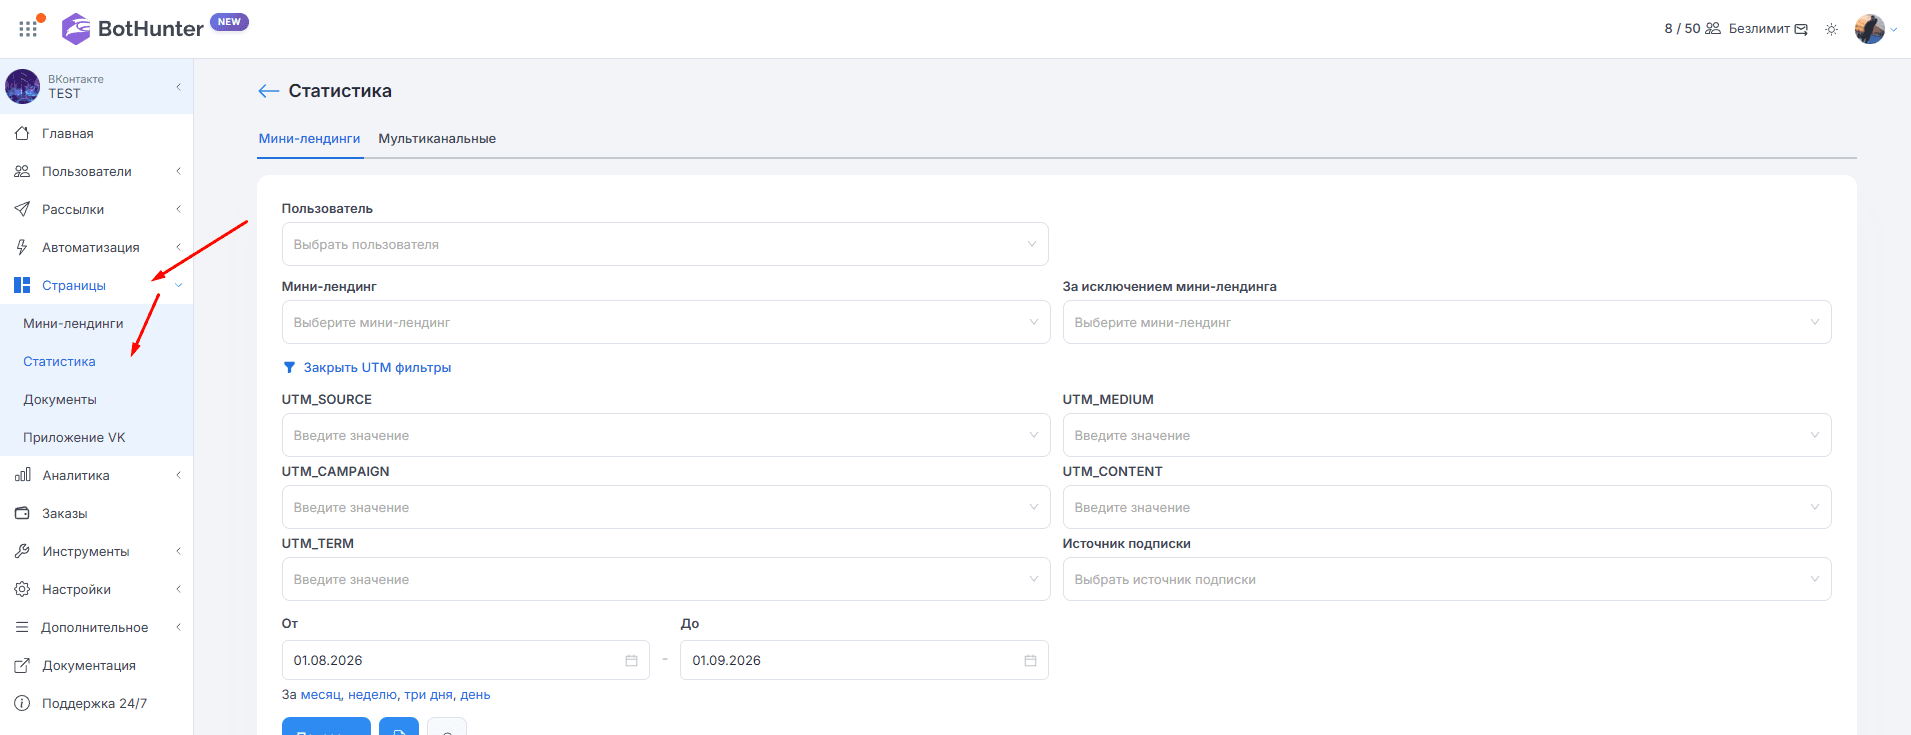This screenshot has width=1911, height=735.
Task: Click the Безлимит mail icon
Action: [1801, 29]
